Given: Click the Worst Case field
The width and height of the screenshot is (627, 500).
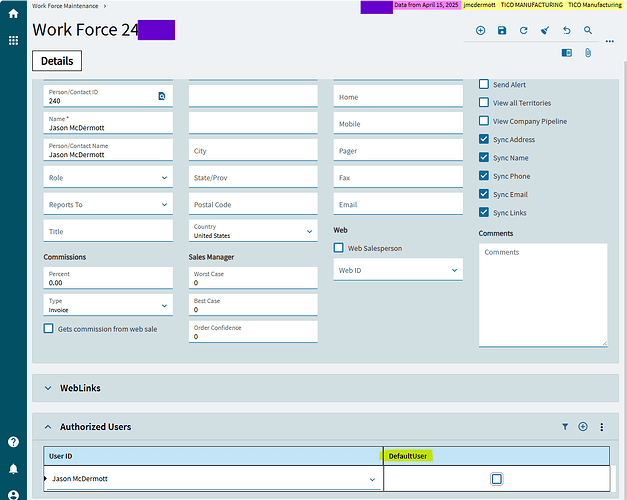Looking at the screenshot, I should 253,278.
